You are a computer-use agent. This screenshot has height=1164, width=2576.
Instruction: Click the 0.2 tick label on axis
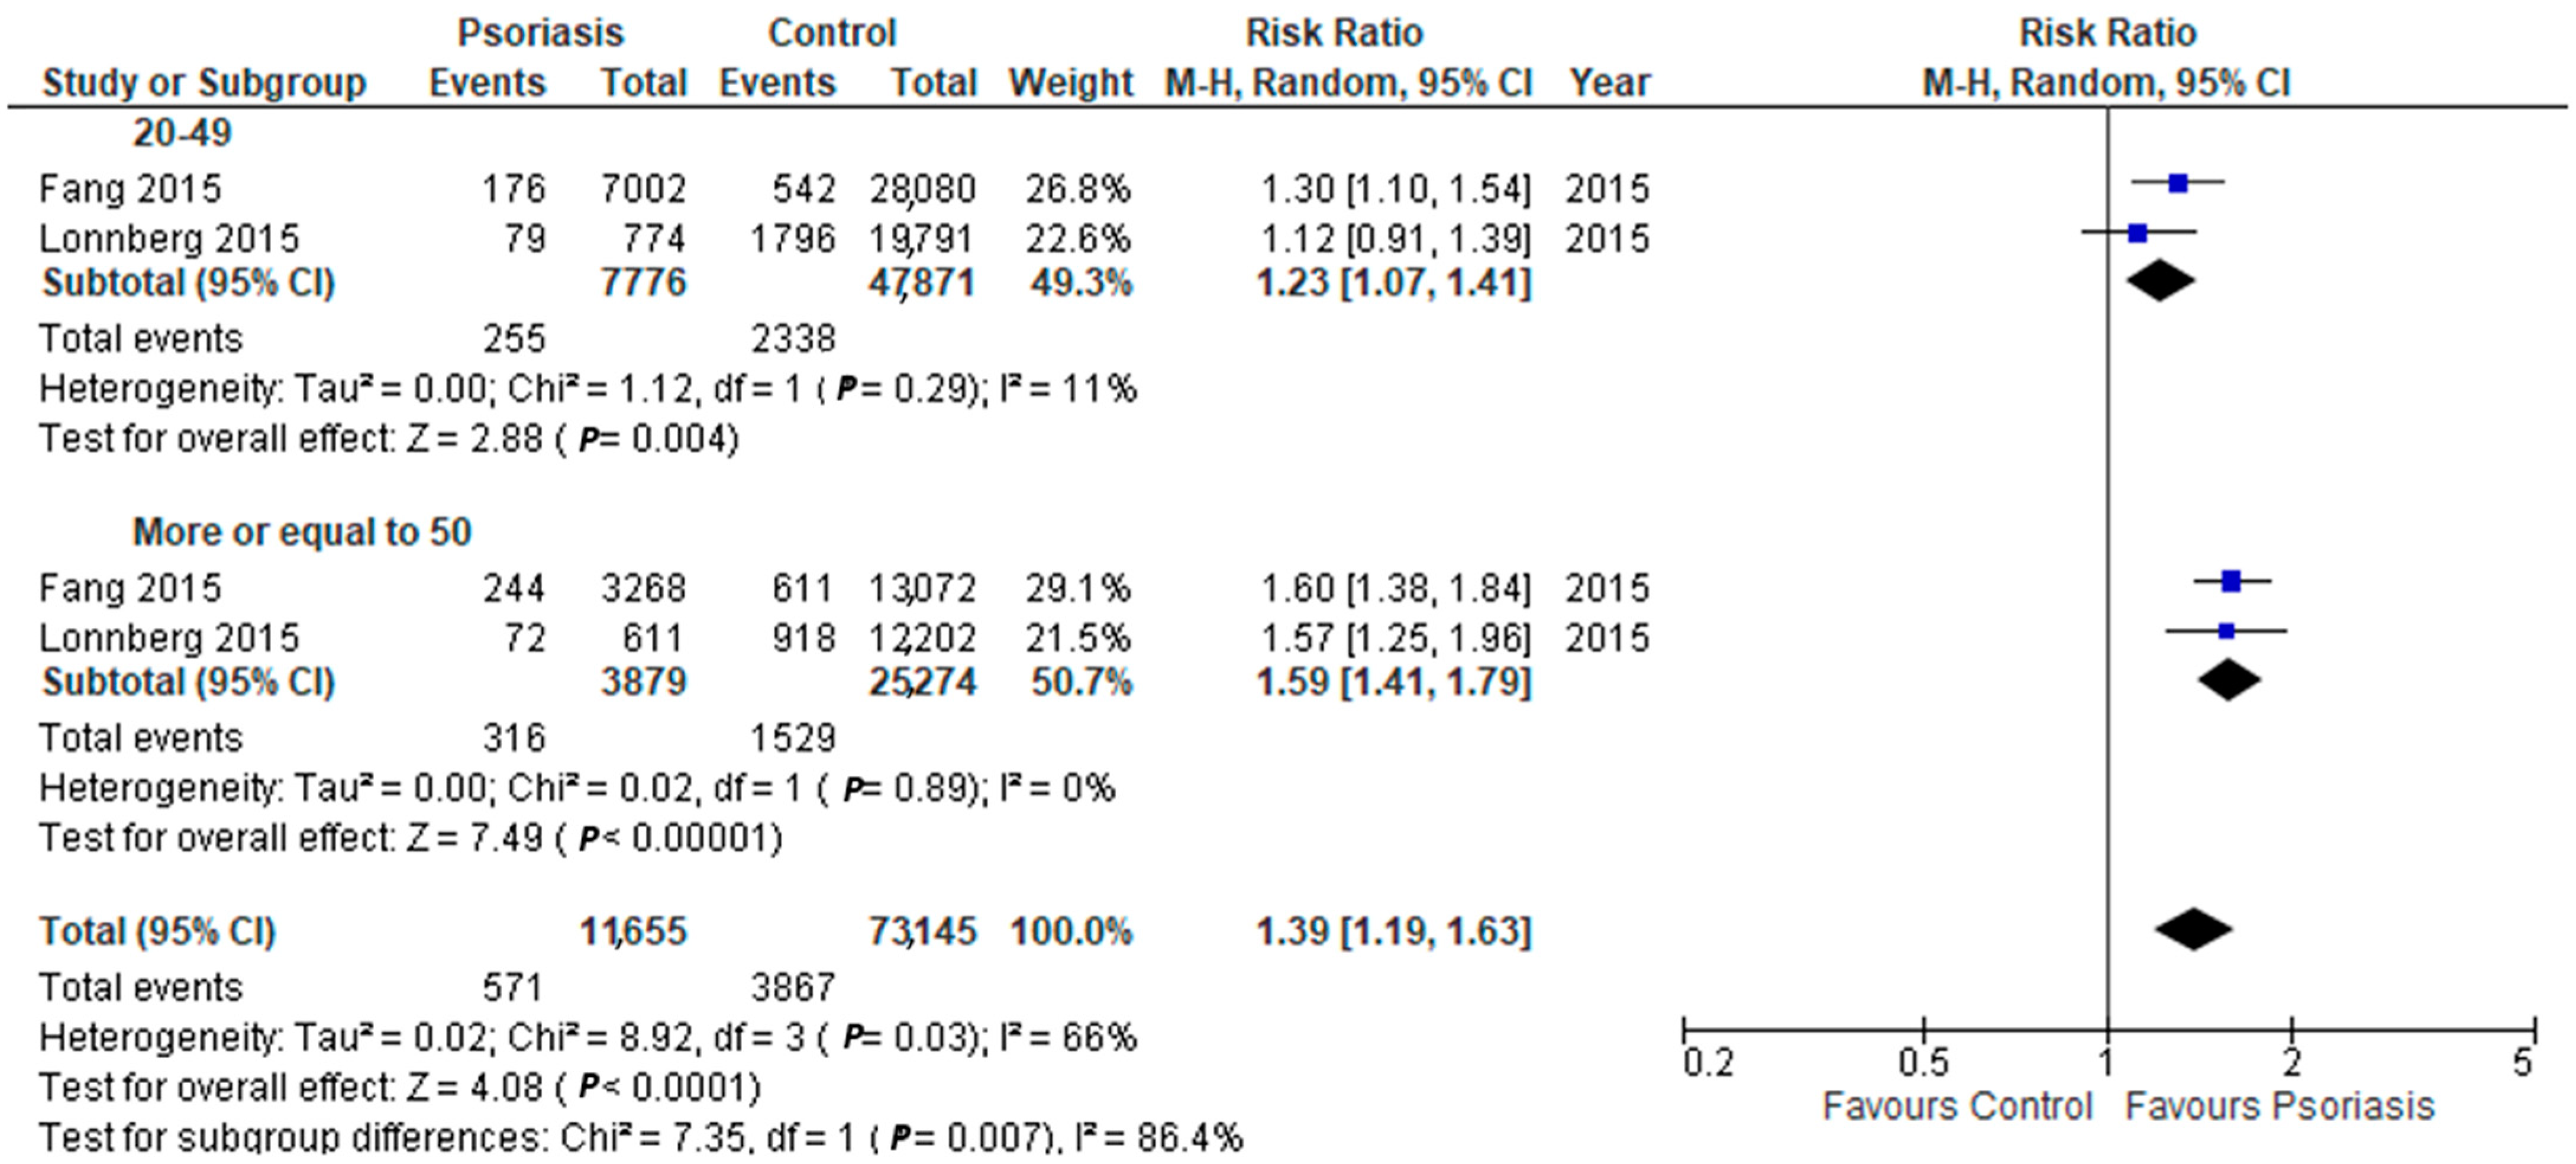[x=1708, y=1063]
